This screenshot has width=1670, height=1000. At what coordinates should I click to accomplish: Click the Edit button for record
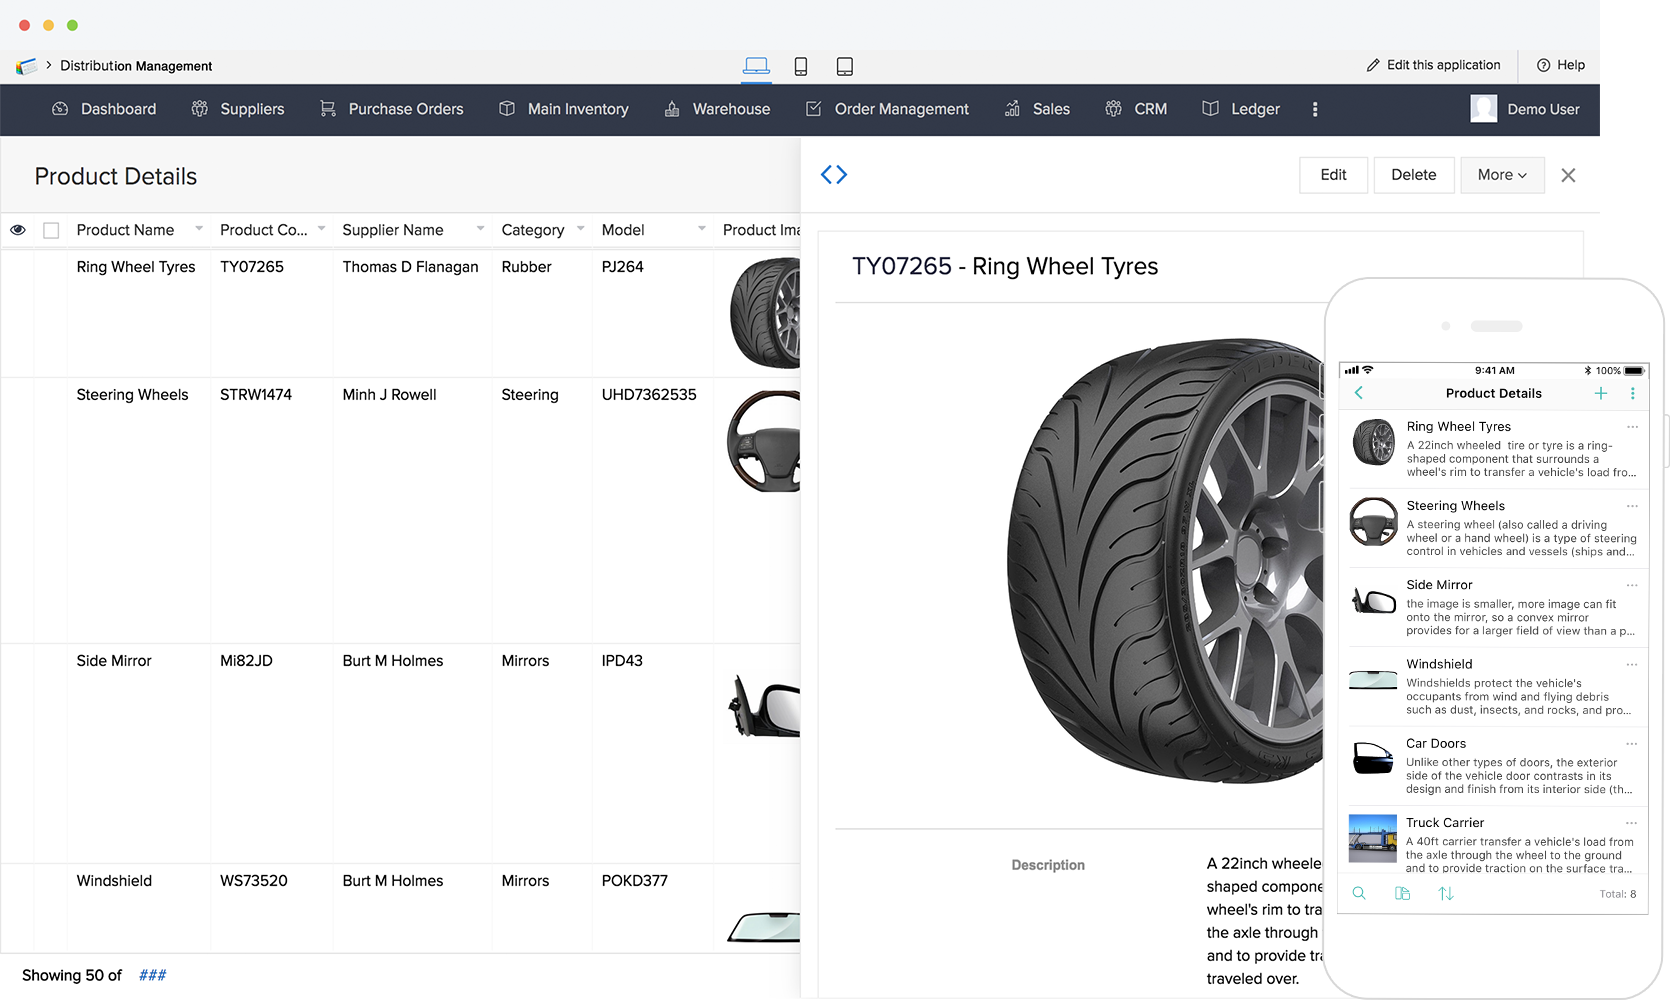pos(1333,175)
